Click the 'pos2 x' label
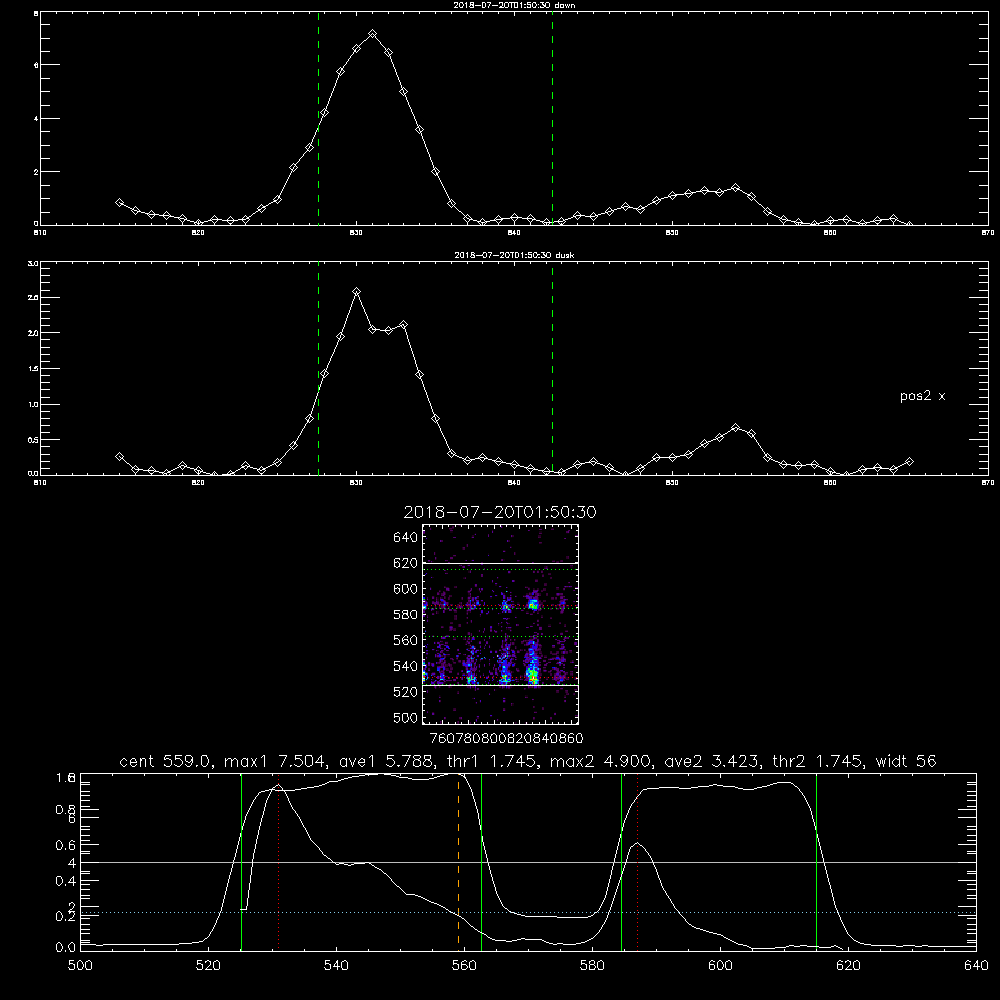The width and height of the screenshot is (1000, 1000). click(922, 396)
